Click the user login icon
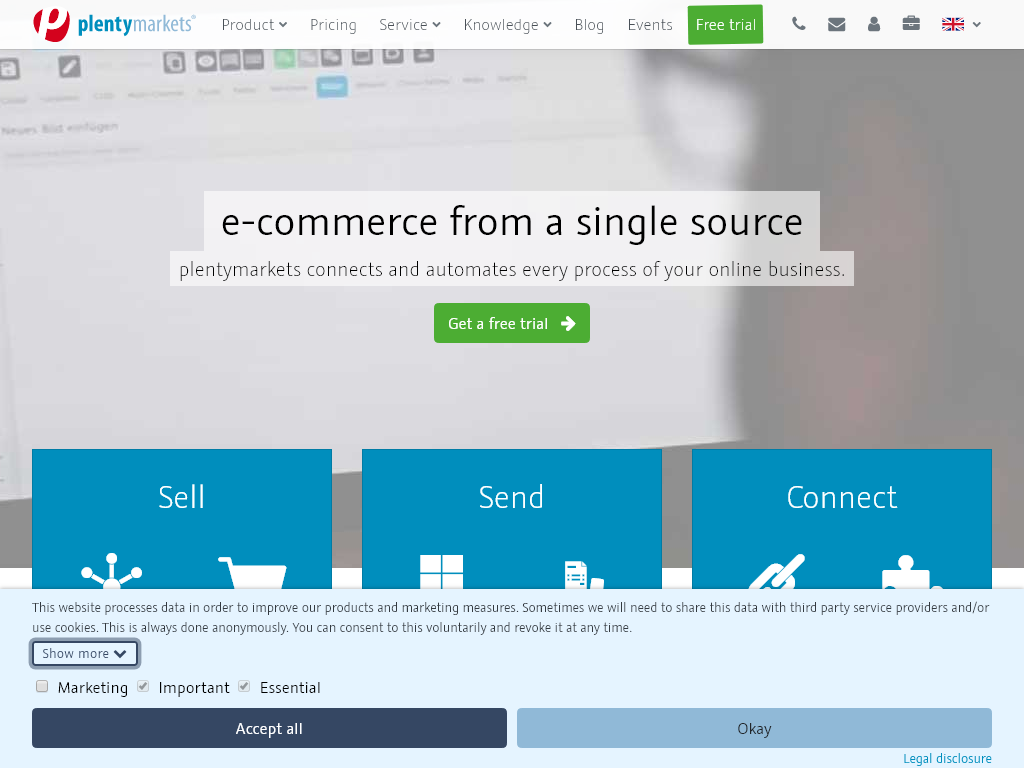The width and height of the screenshot is (1024, 768). click(873, 24)
